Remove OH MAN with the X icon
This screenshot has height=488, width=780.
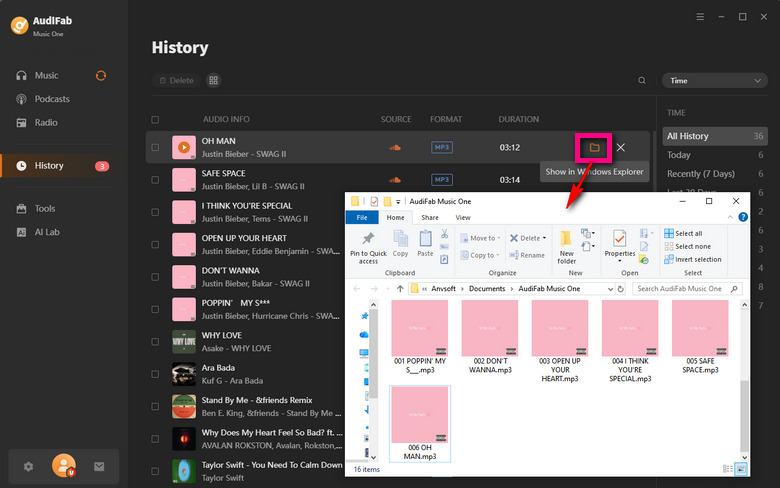(x=621, y=148)
